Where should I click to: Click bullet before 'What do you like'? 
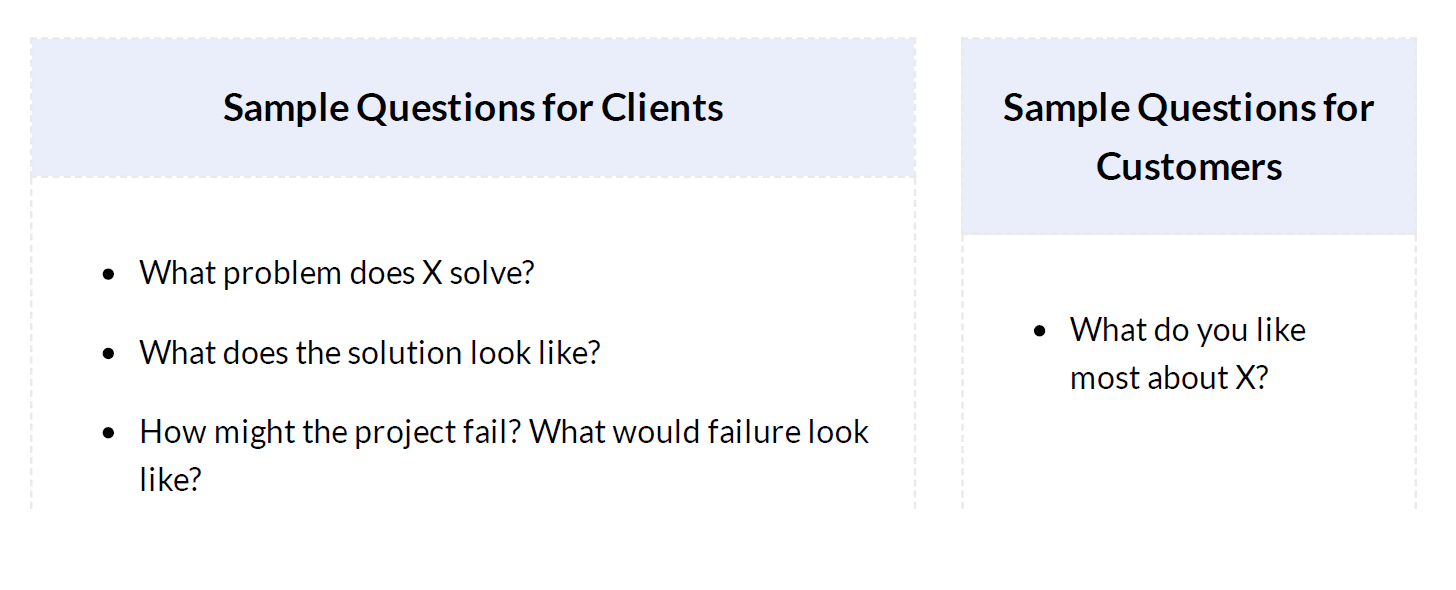coord(1040,331)
